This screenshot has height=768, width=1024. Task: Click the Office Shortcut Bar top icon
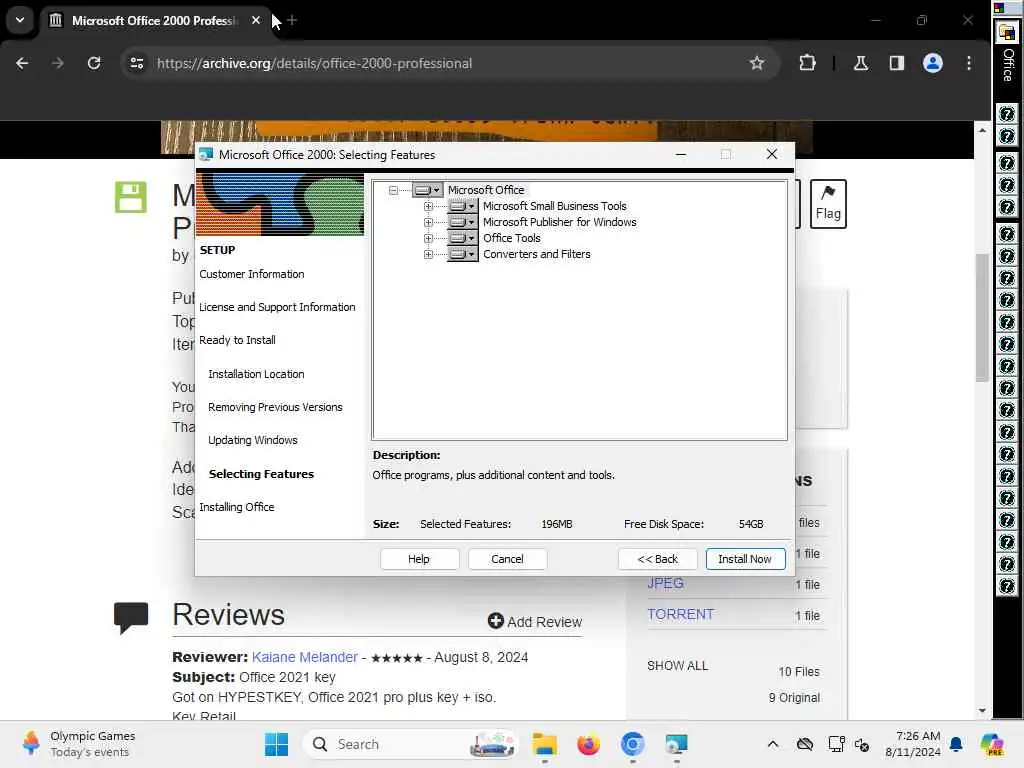[1008, 32]
